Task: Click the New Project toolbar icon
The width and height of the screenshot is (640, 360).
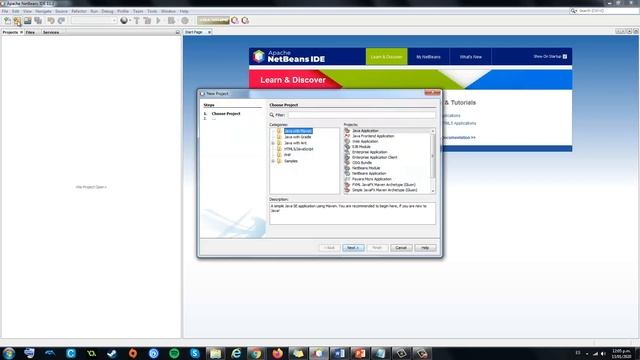Action: click(x=17, y=20)
